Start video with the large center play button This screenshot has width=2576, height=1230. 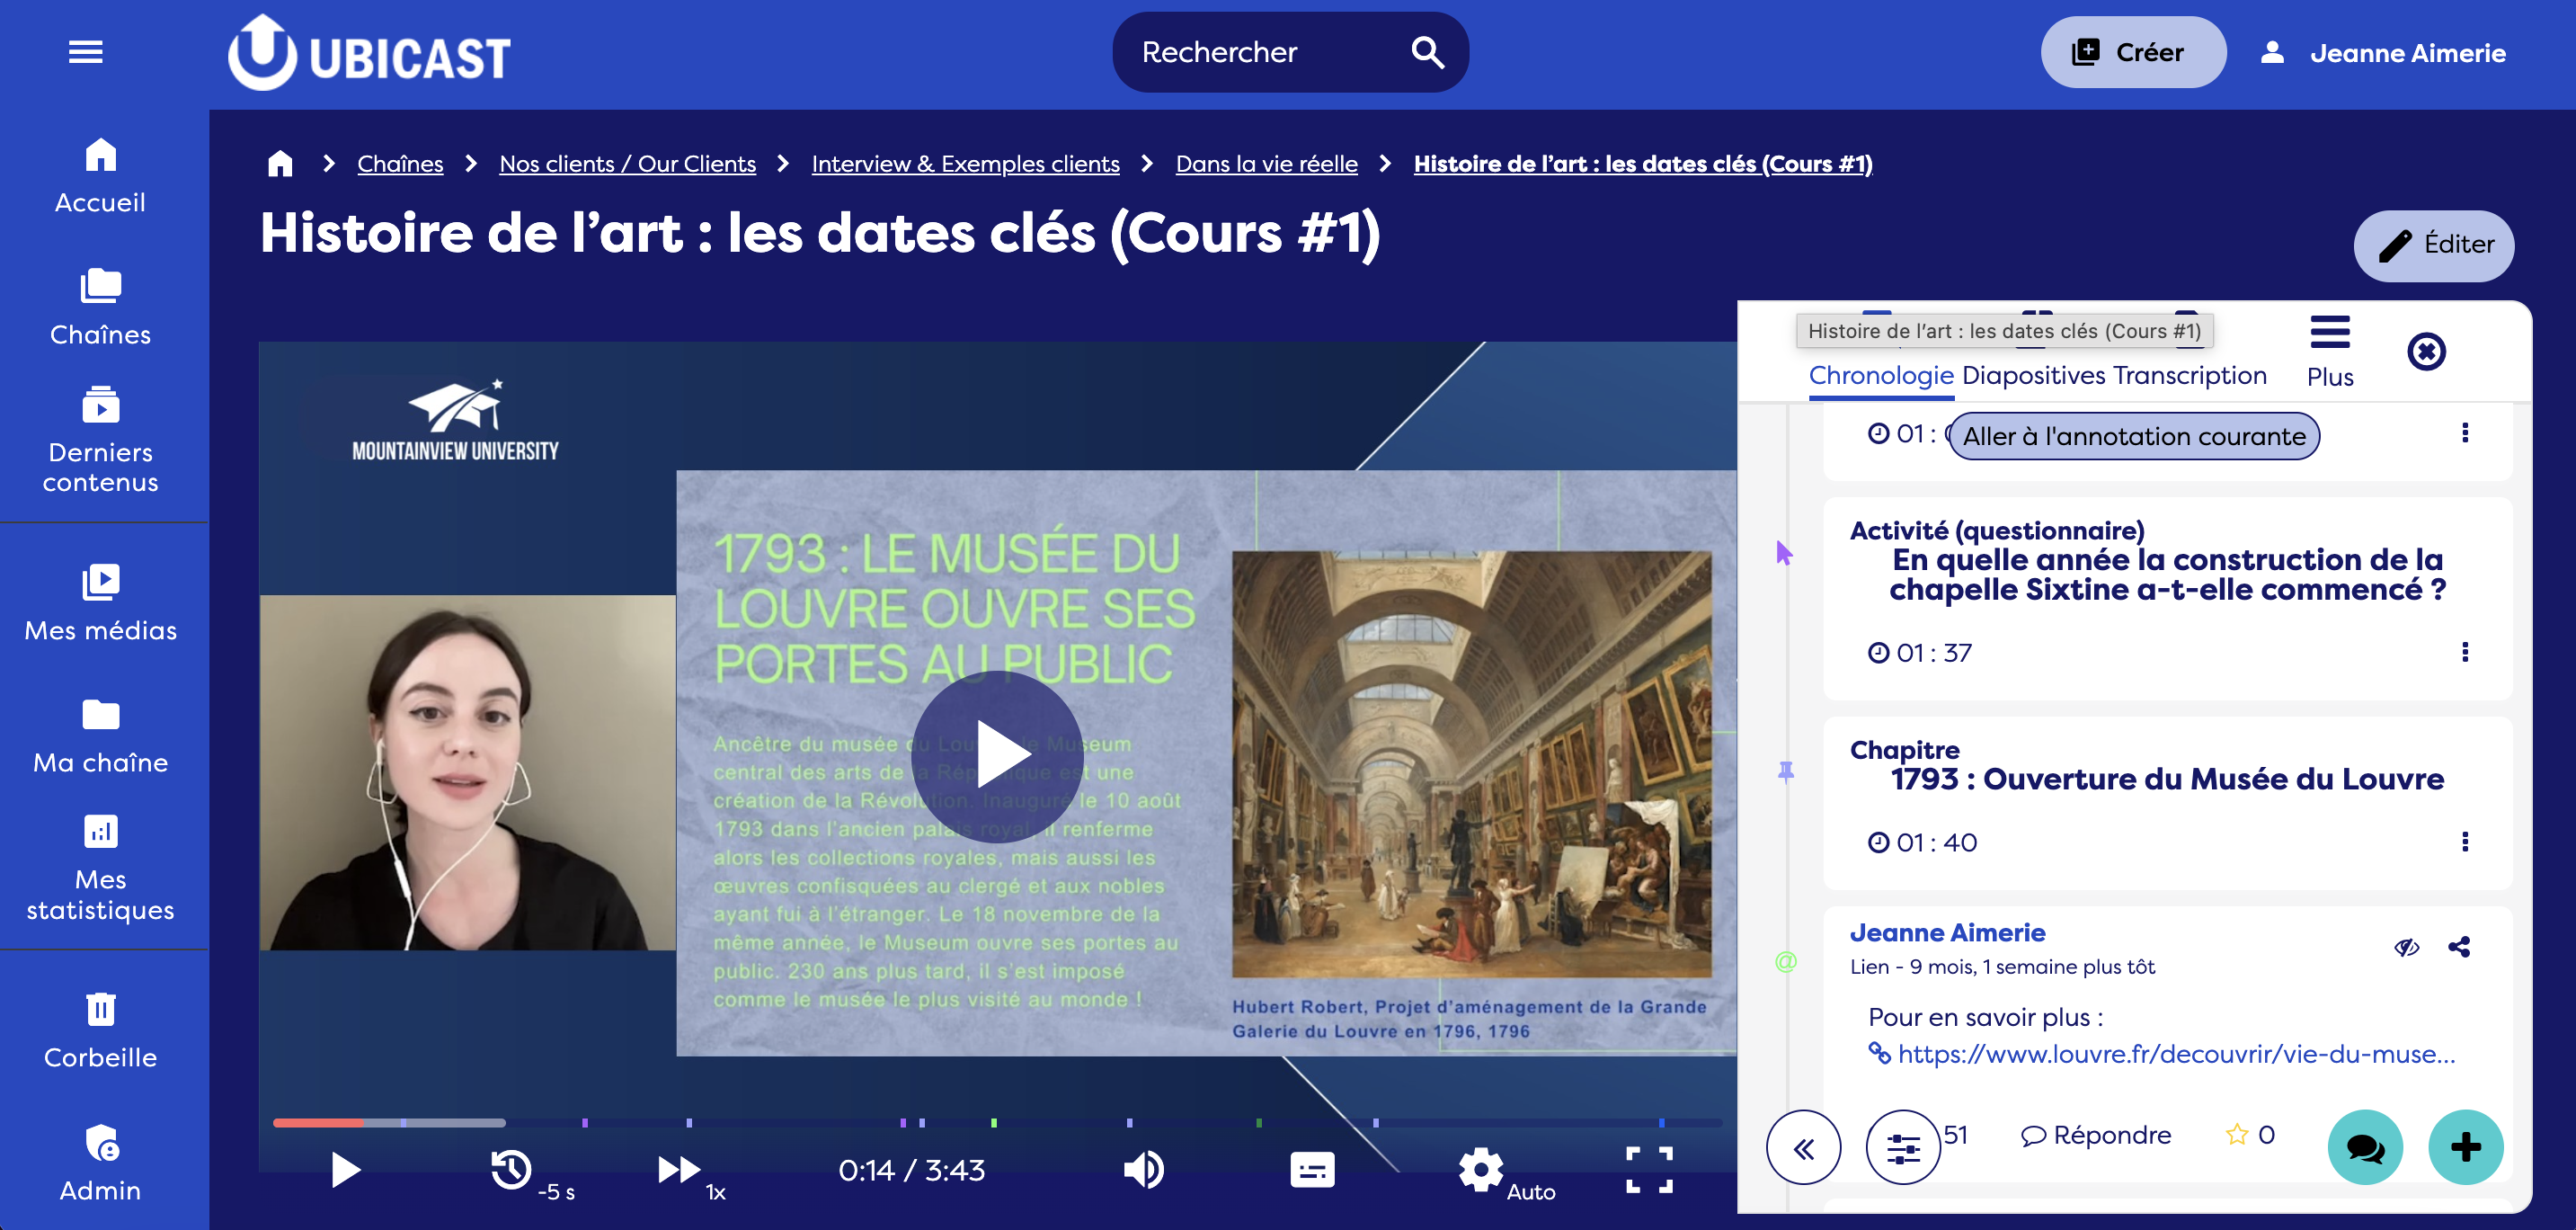pyautogui.click(x=997, y=756)
